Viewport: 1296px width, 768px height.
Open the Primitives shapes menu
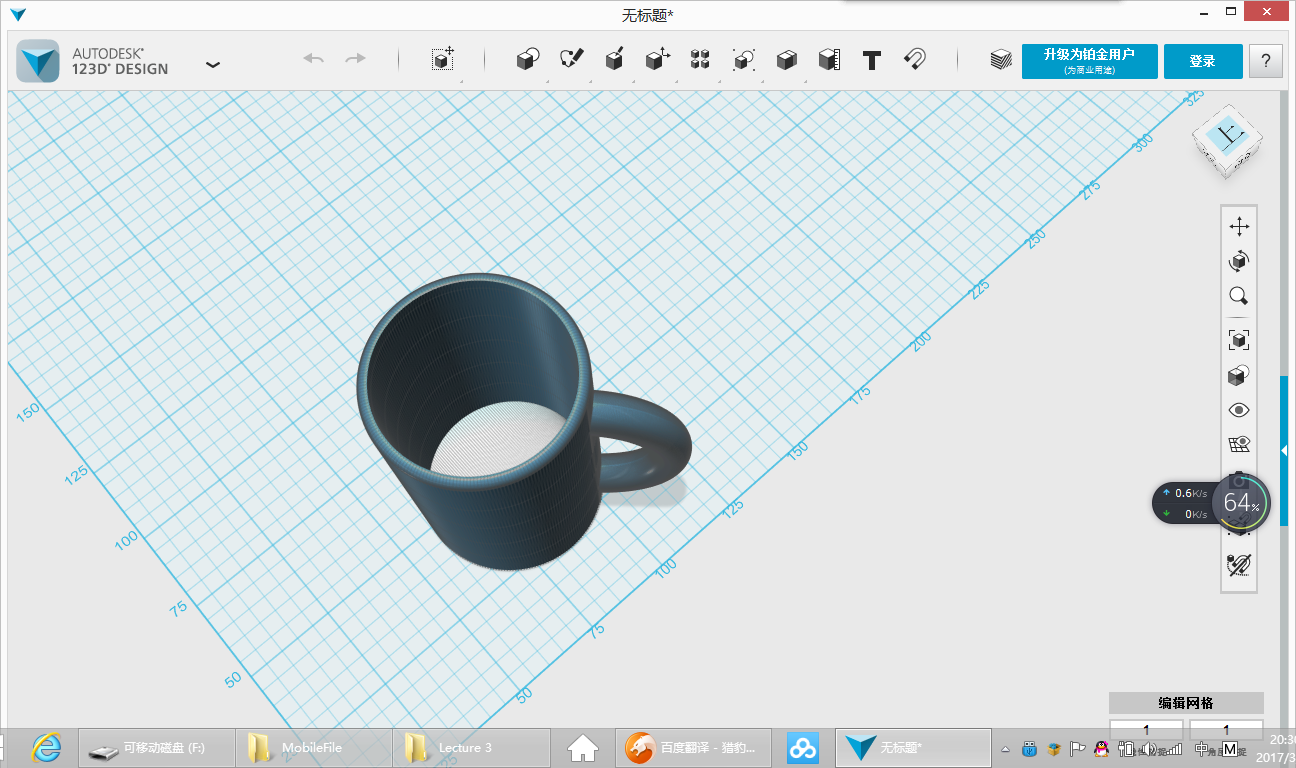528,60
